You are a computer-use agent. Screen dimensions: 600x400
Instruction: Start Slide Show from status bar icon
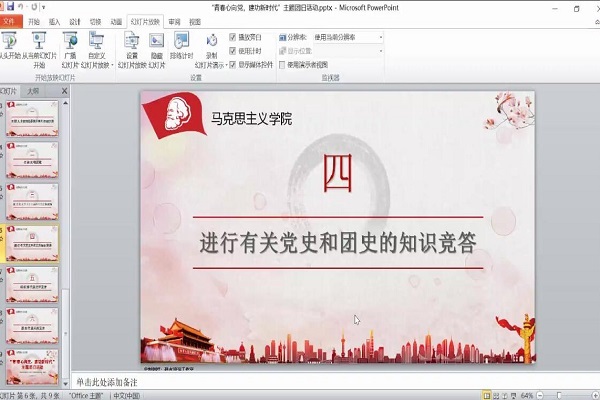[x=514, y=395]
